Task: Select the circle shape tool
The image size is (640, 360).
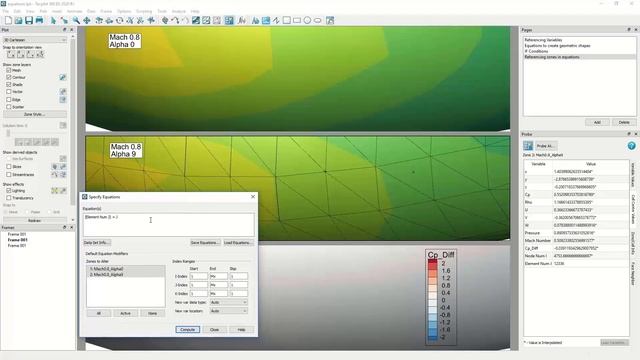Action: click(x=307, y=20)
